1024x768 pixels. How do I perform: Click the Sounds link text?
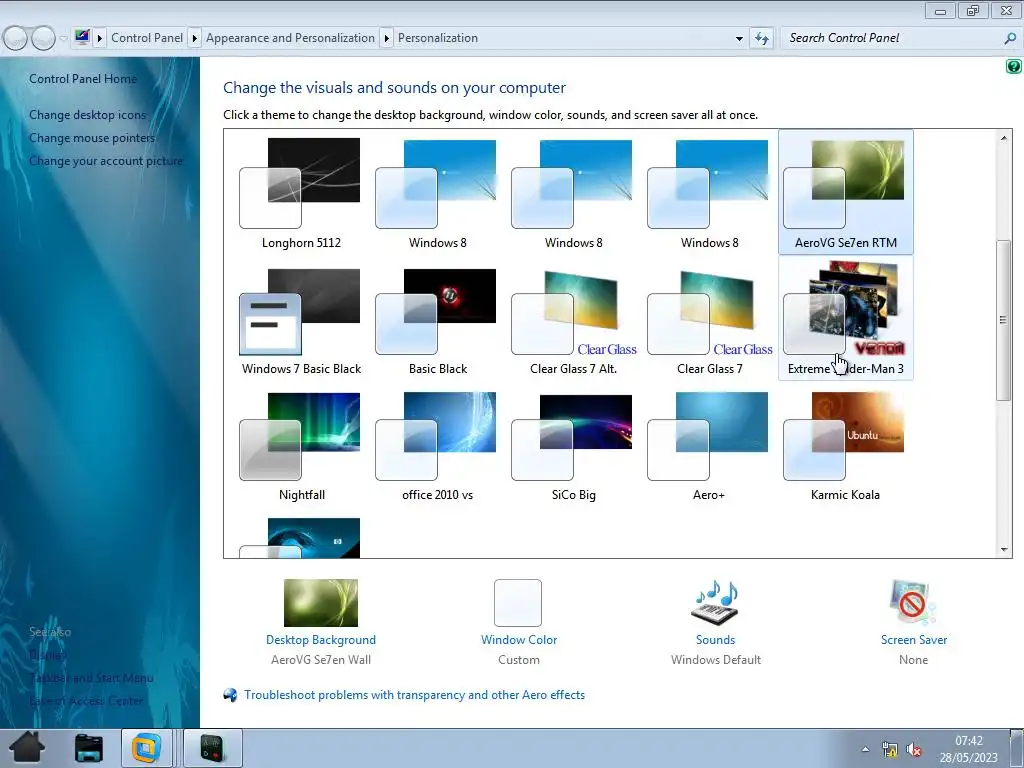point(715,640)
